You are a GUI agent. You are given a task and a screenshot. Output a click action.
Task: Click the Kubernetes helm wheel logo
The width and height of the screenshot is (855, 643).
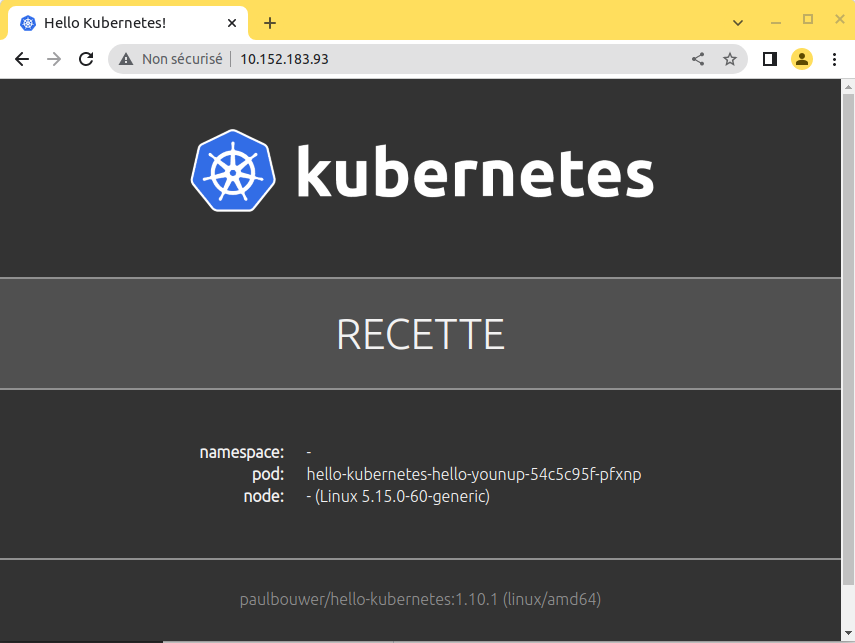(x=233, y=171)
